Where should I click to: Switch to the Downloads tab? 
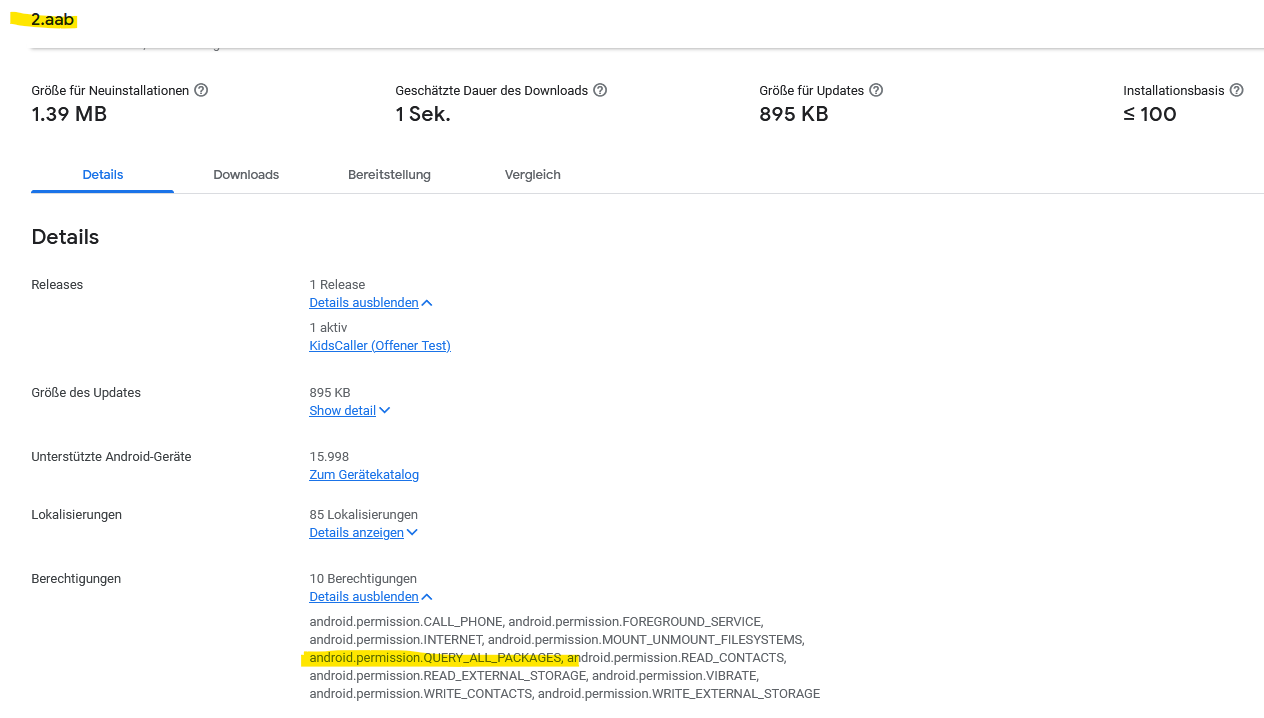pos(246,175)
